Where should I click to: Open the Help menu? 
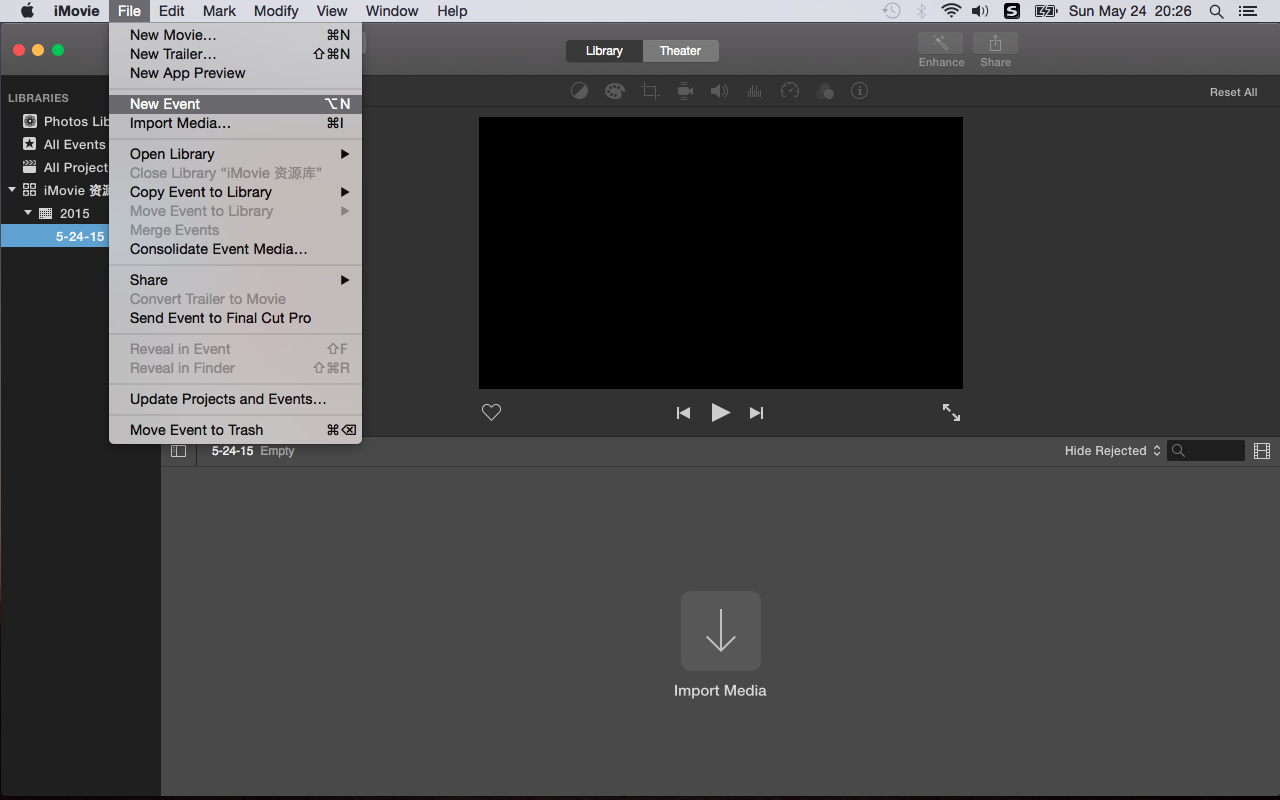[452, 11]
